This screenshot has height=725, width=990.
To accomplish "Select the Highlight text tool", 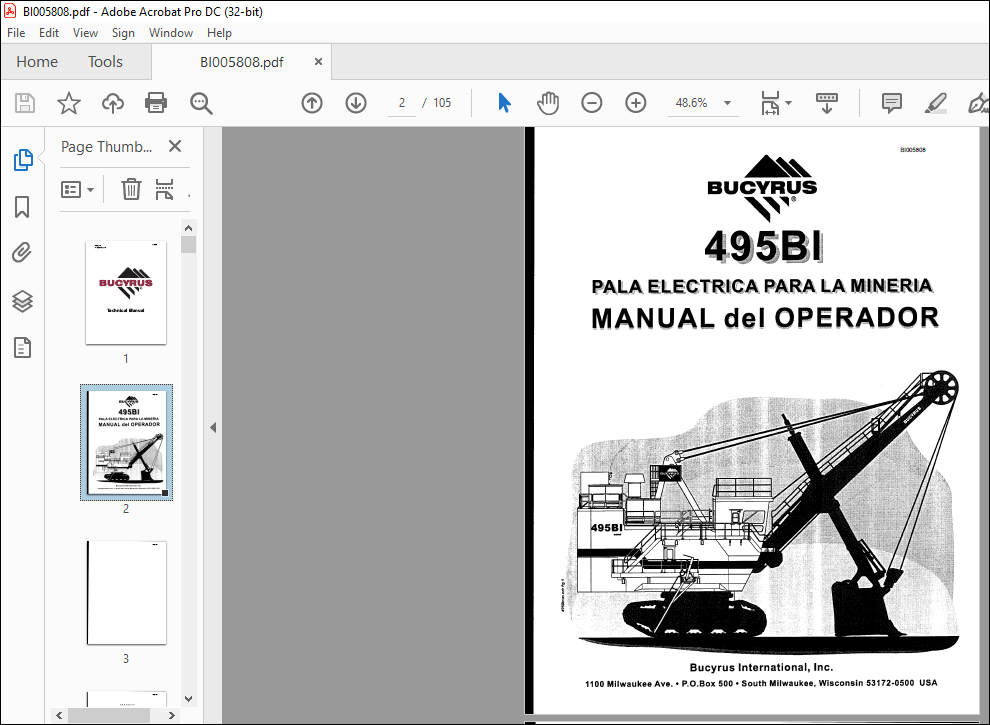I will coord(935,103).
